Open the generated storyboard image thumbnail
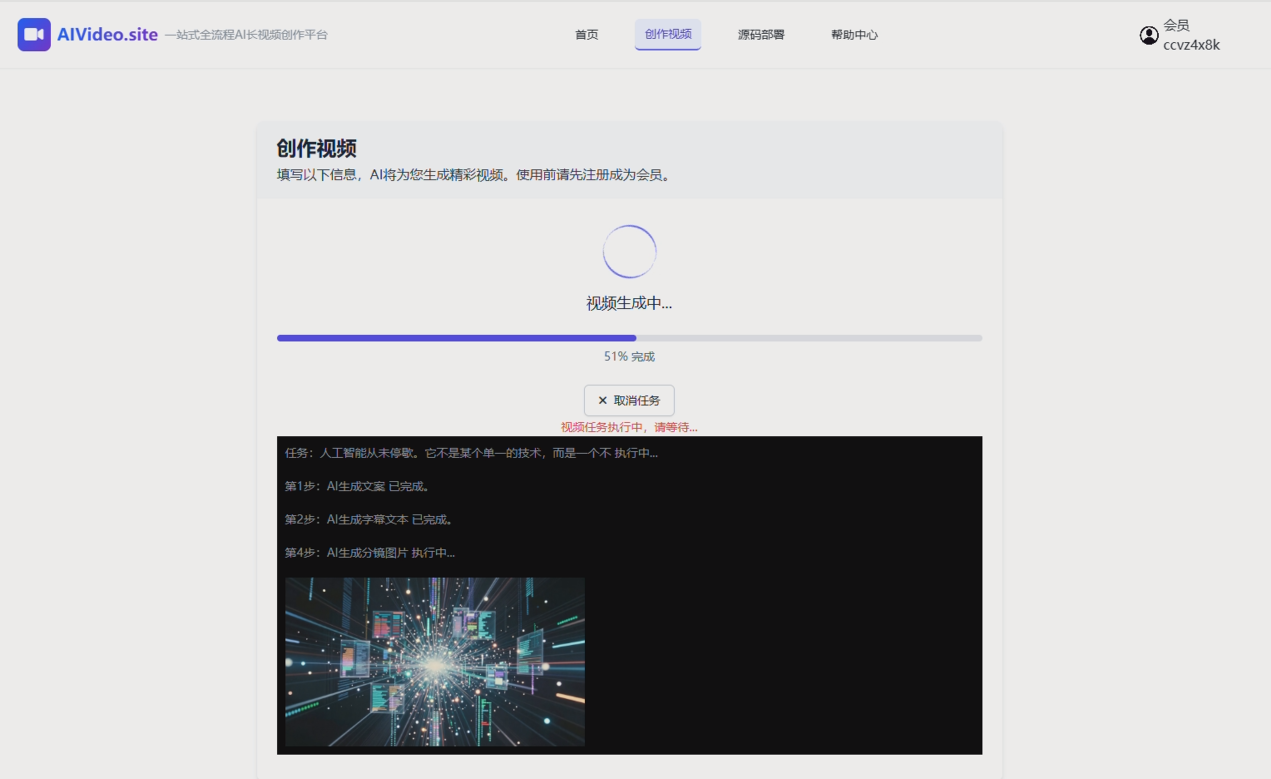The image size is (1271, 779). [x=435, y=661]
